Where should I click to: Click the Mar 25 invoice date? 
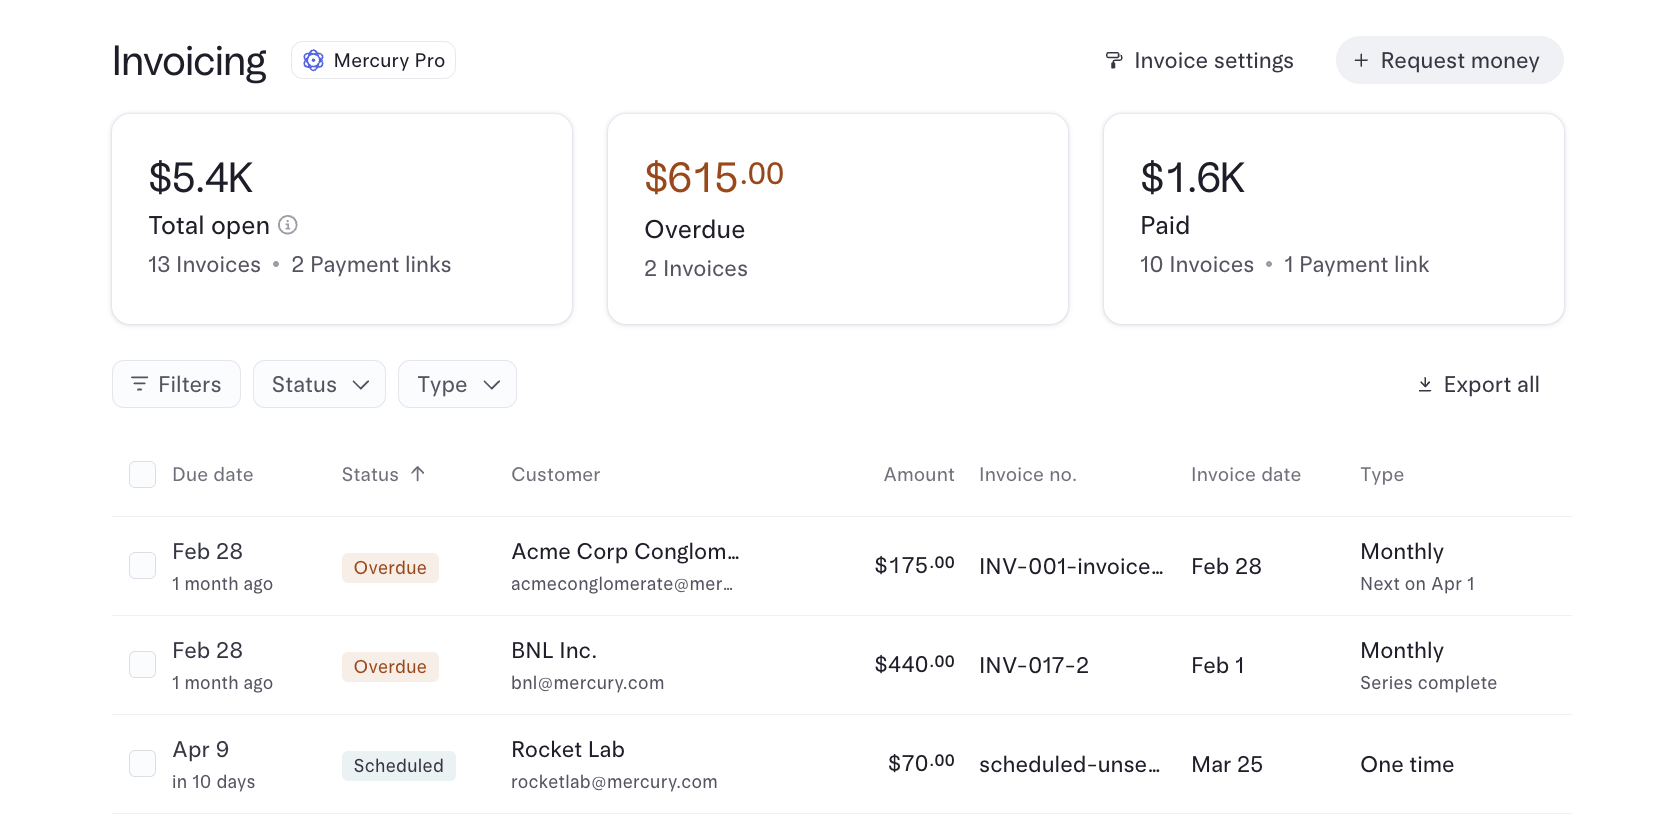pyautogui.click(x=1227, y=765)
